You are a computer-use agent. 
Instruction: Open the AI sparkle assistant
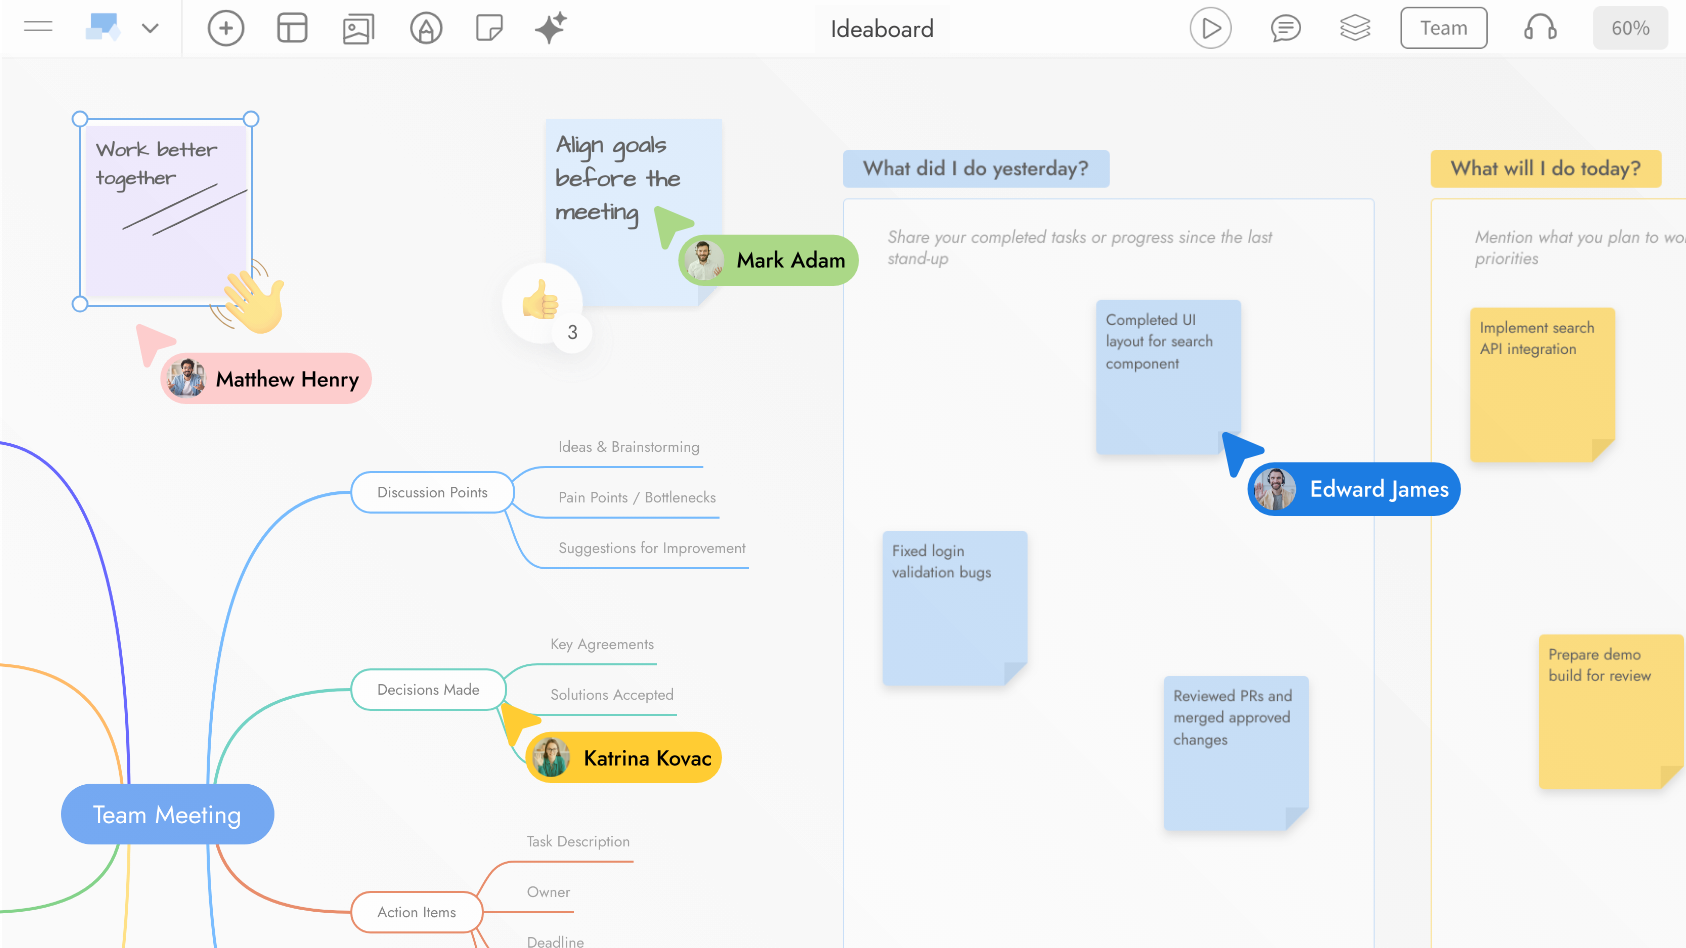(x=551, y=28)
